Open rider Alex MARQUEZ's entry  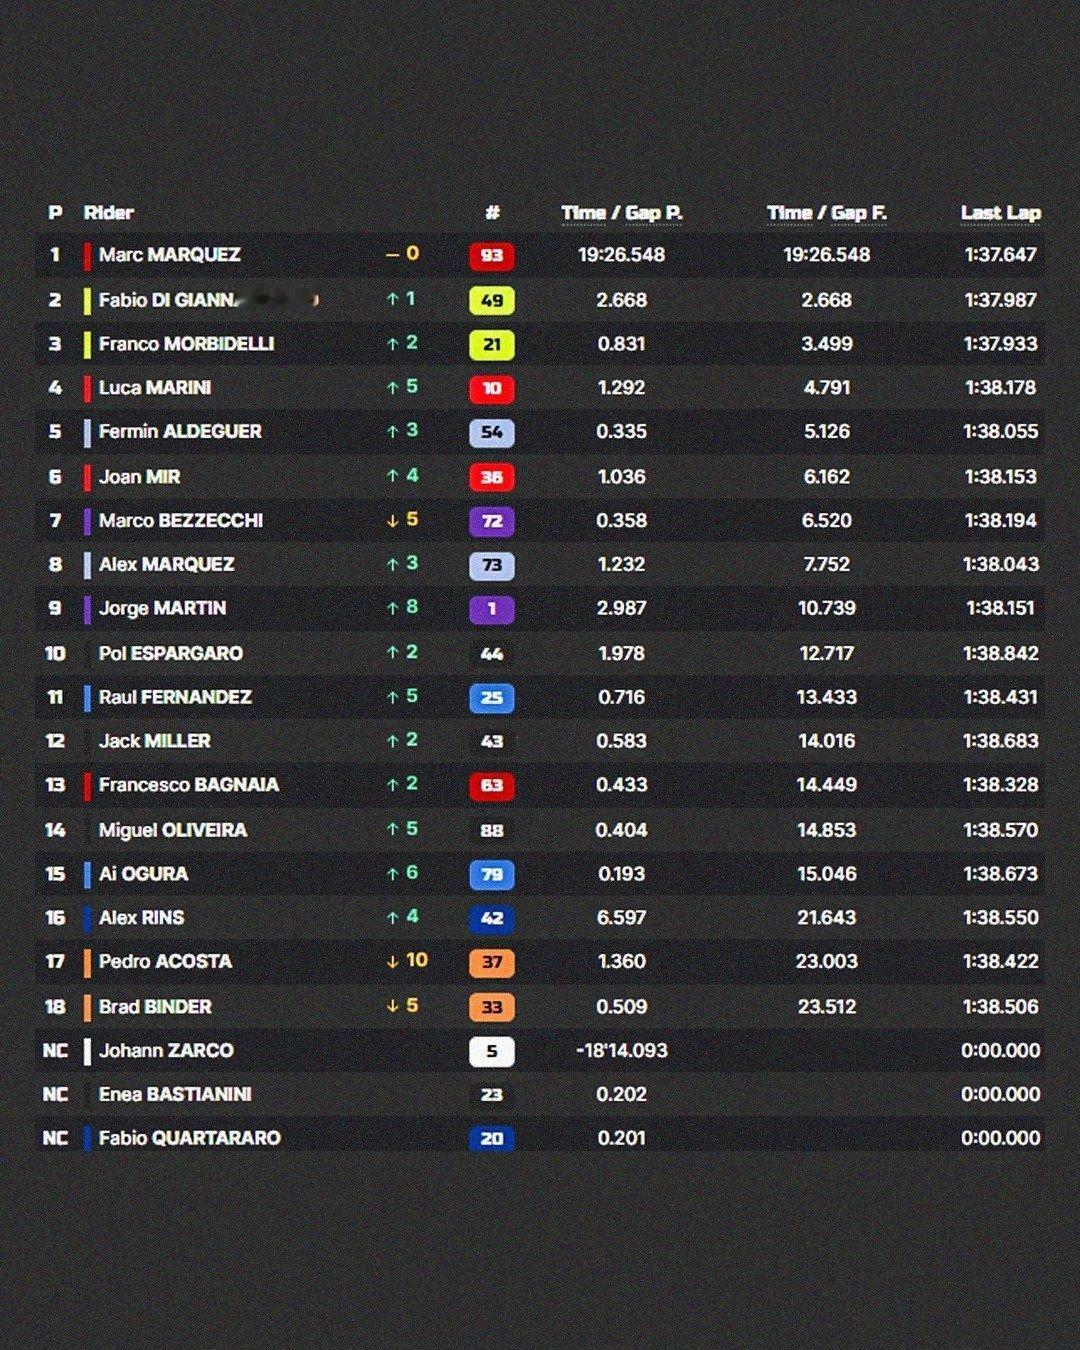point(540,564)
